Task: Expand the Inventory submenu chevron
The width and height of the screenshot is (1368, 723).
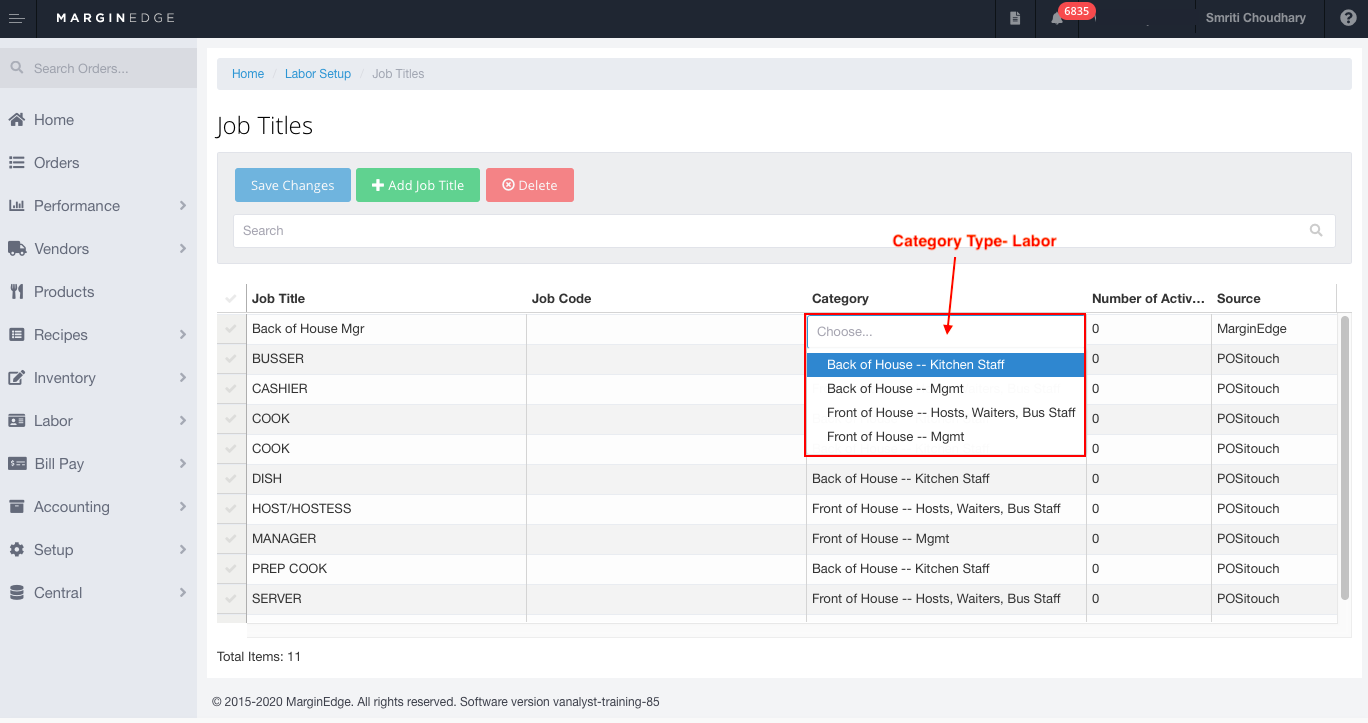Action: click(183, 377)
